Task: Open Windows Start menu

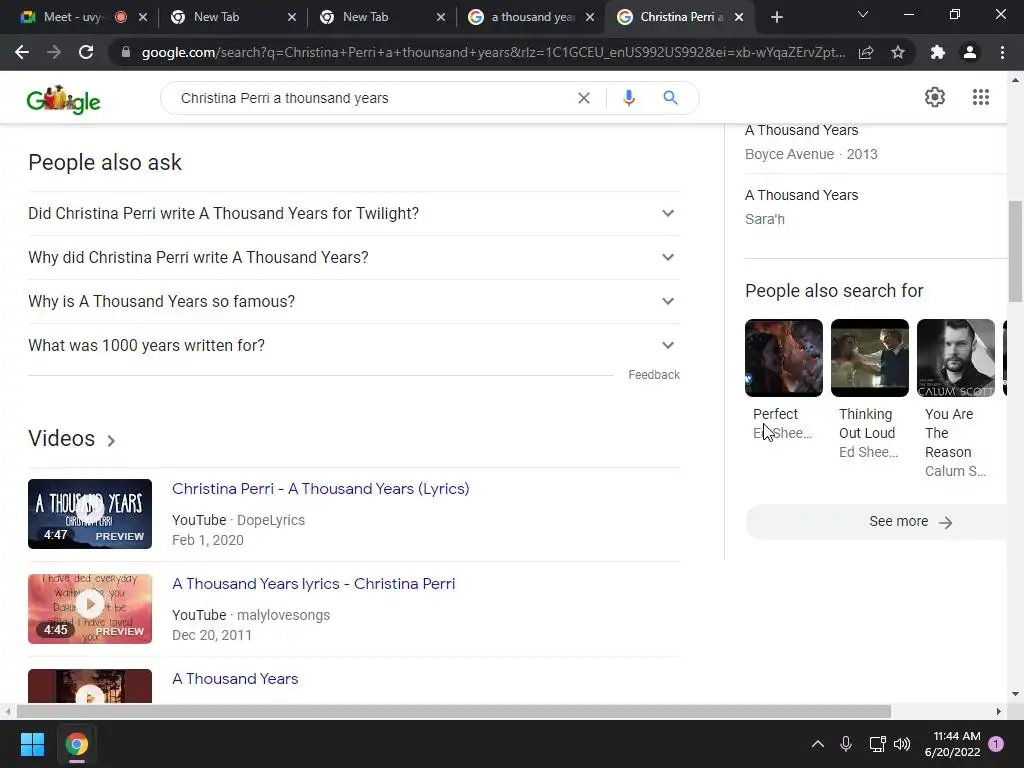Action: 32,744
